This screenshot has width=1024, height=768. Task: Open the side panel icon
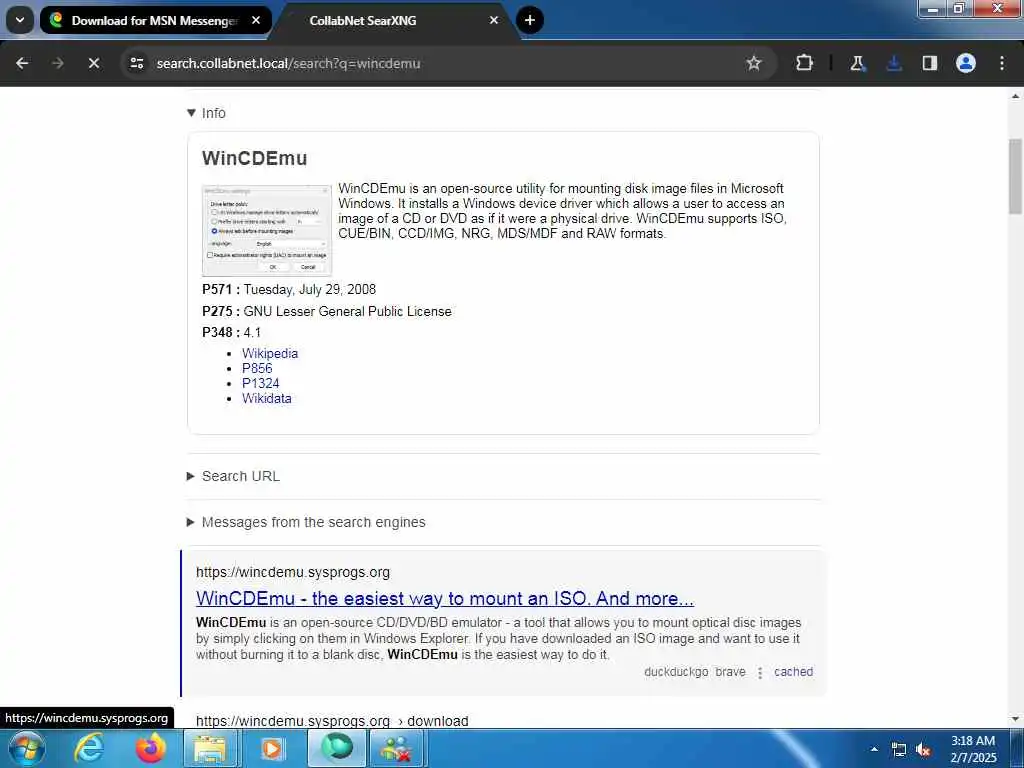point(930,63)
